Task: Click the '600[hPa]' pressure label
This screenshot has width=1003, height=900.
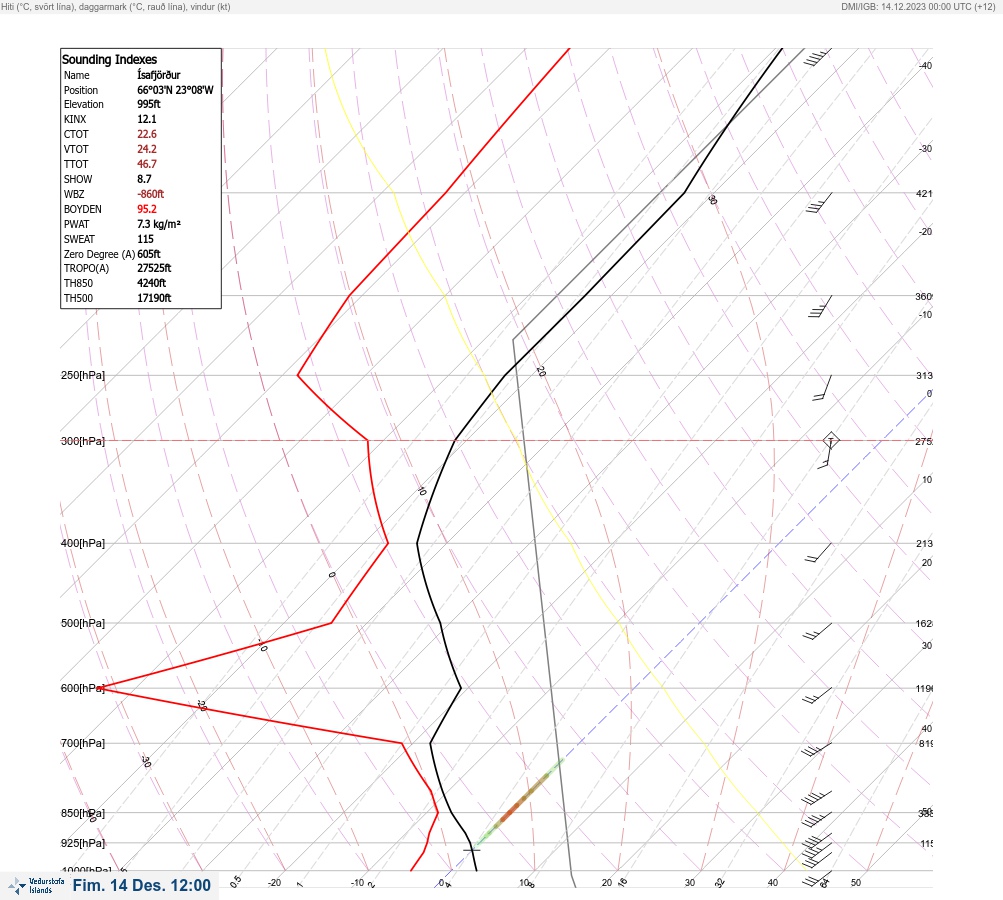Action: pos(83,688)
